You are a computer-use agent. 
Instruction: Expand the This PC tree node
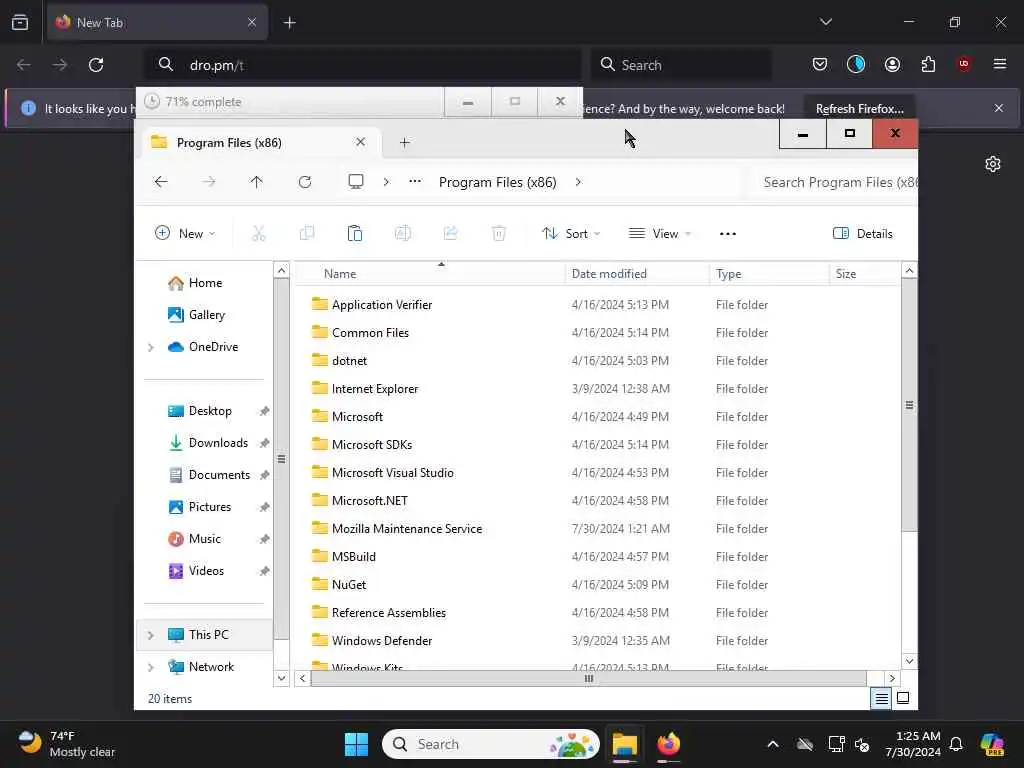(151, 635)
